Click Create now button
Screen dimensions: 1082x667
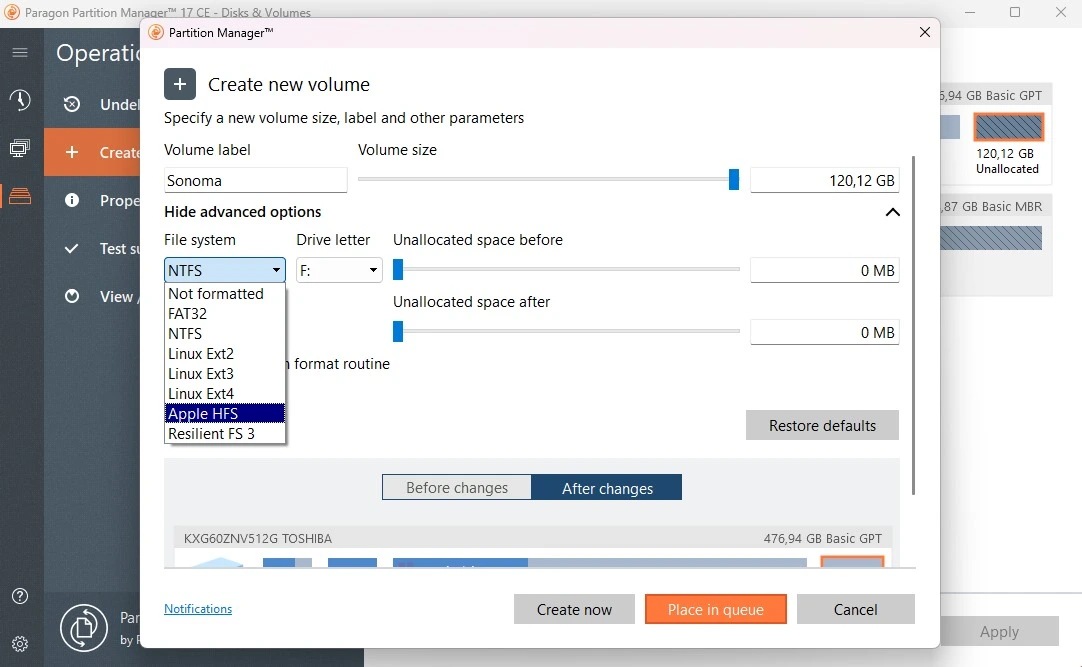(x=574, y=610)
